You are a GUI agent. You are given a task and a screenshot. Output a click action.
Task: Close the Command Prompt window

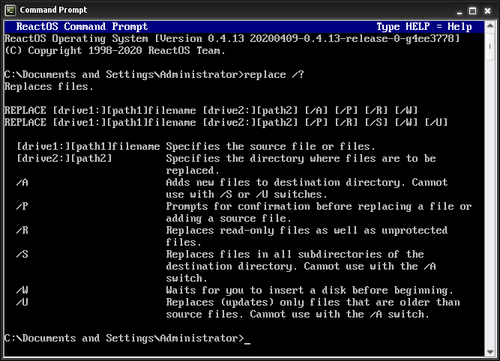pos(487,11)
